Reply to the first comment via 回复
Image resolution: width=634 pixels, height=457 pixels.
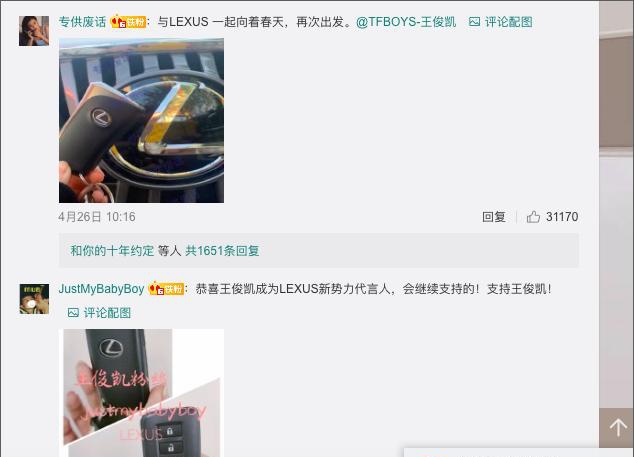(494, 217)
